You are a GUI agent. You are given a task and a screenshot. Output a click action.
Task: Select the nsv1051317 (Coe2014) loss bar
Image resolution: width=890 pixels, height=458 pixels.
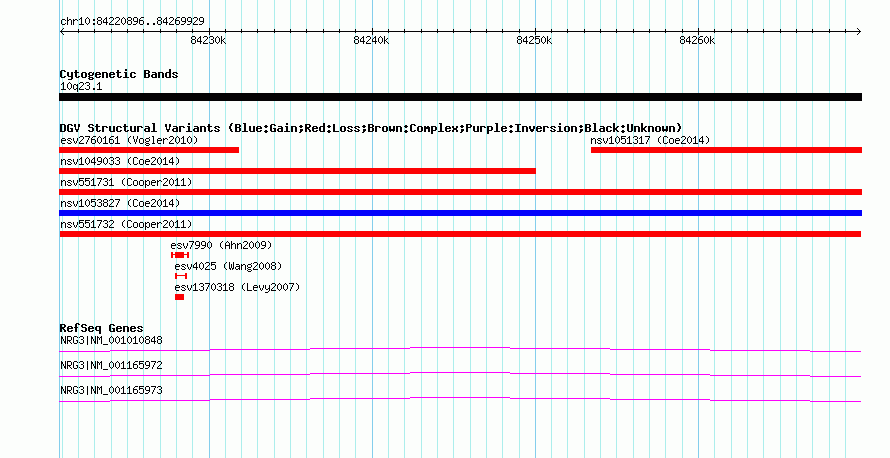tap(727, 150)
